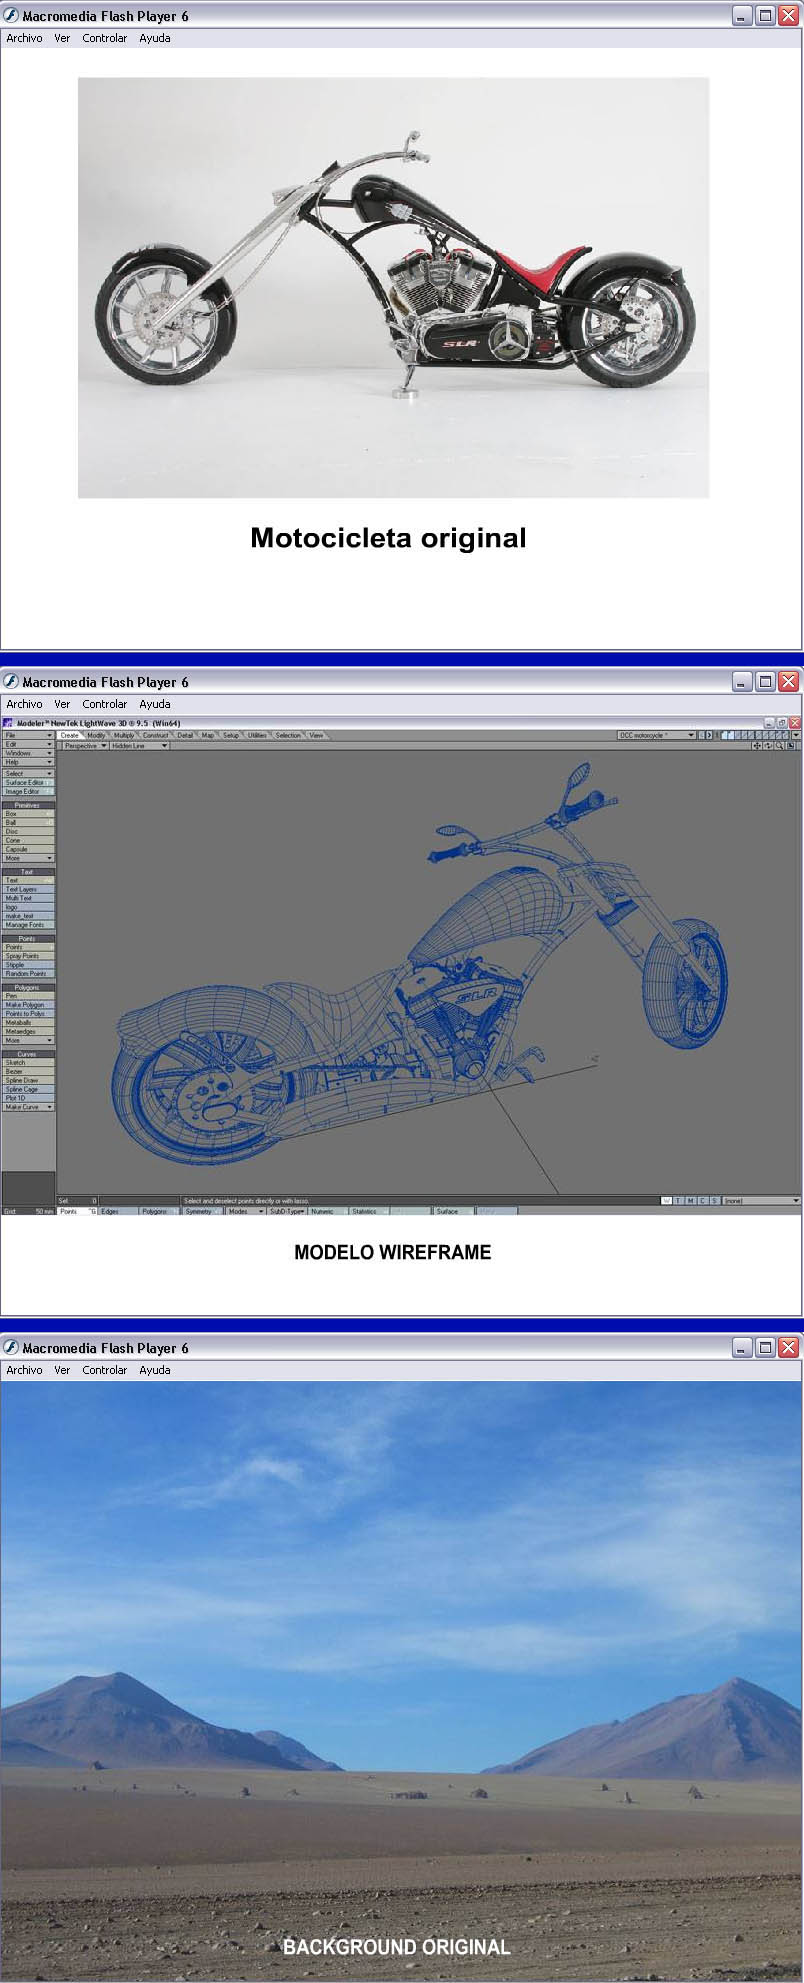Click viewport zoom magnifier icon in LightWave

(780, 745)
